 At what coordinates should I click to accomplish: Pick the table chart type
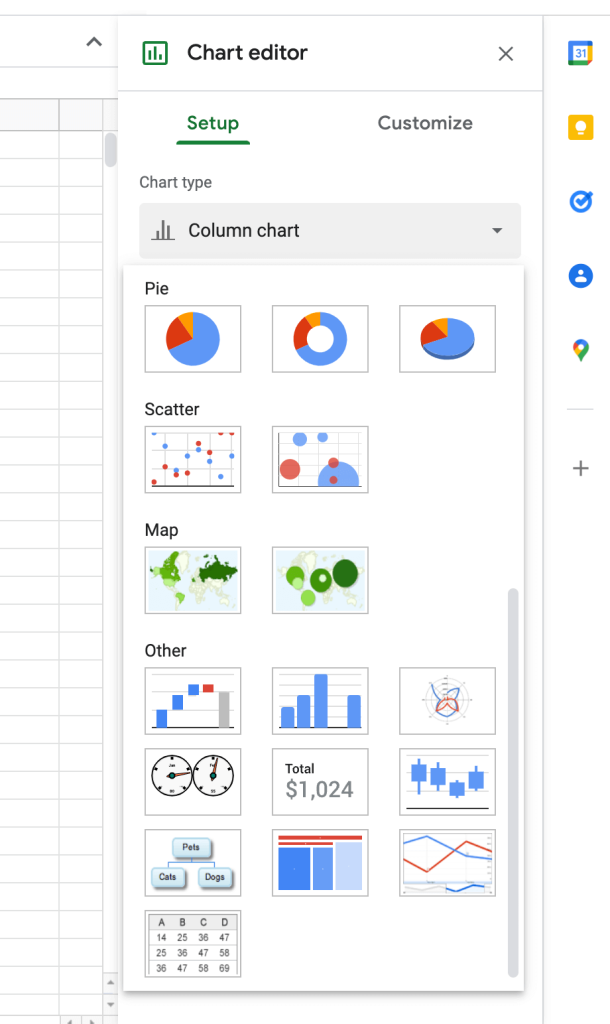[x=193, y=943]
